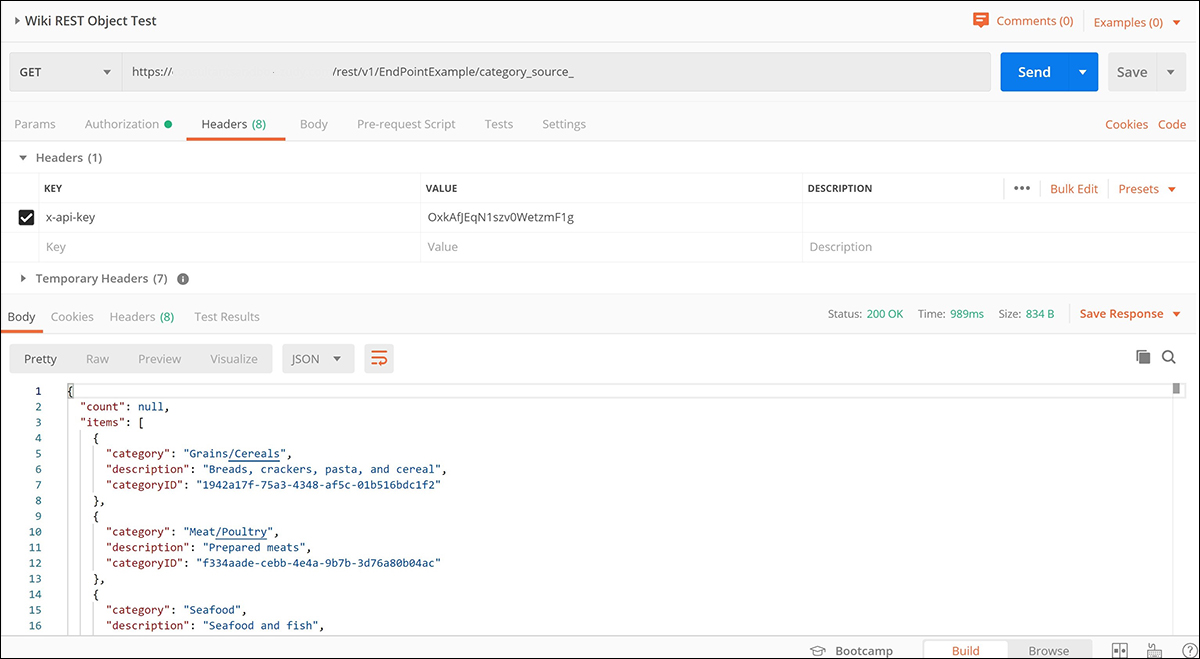Viewport: 1200px width, 659px height.
Task: Expand the Temporary Headers section
Action: pos(24,279)
